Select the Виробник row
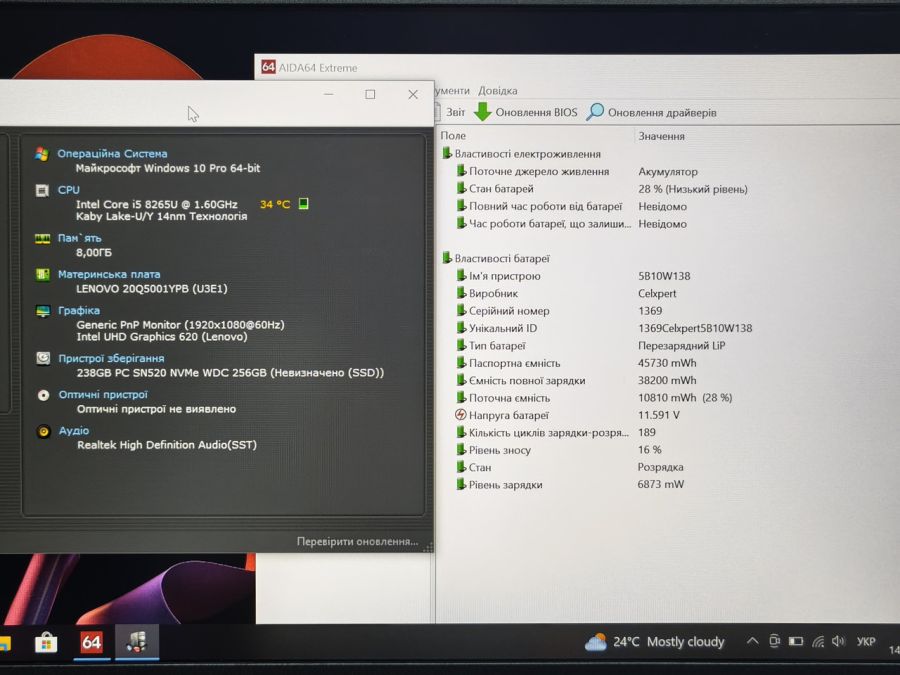900x675 pixels. coord(566,293)
